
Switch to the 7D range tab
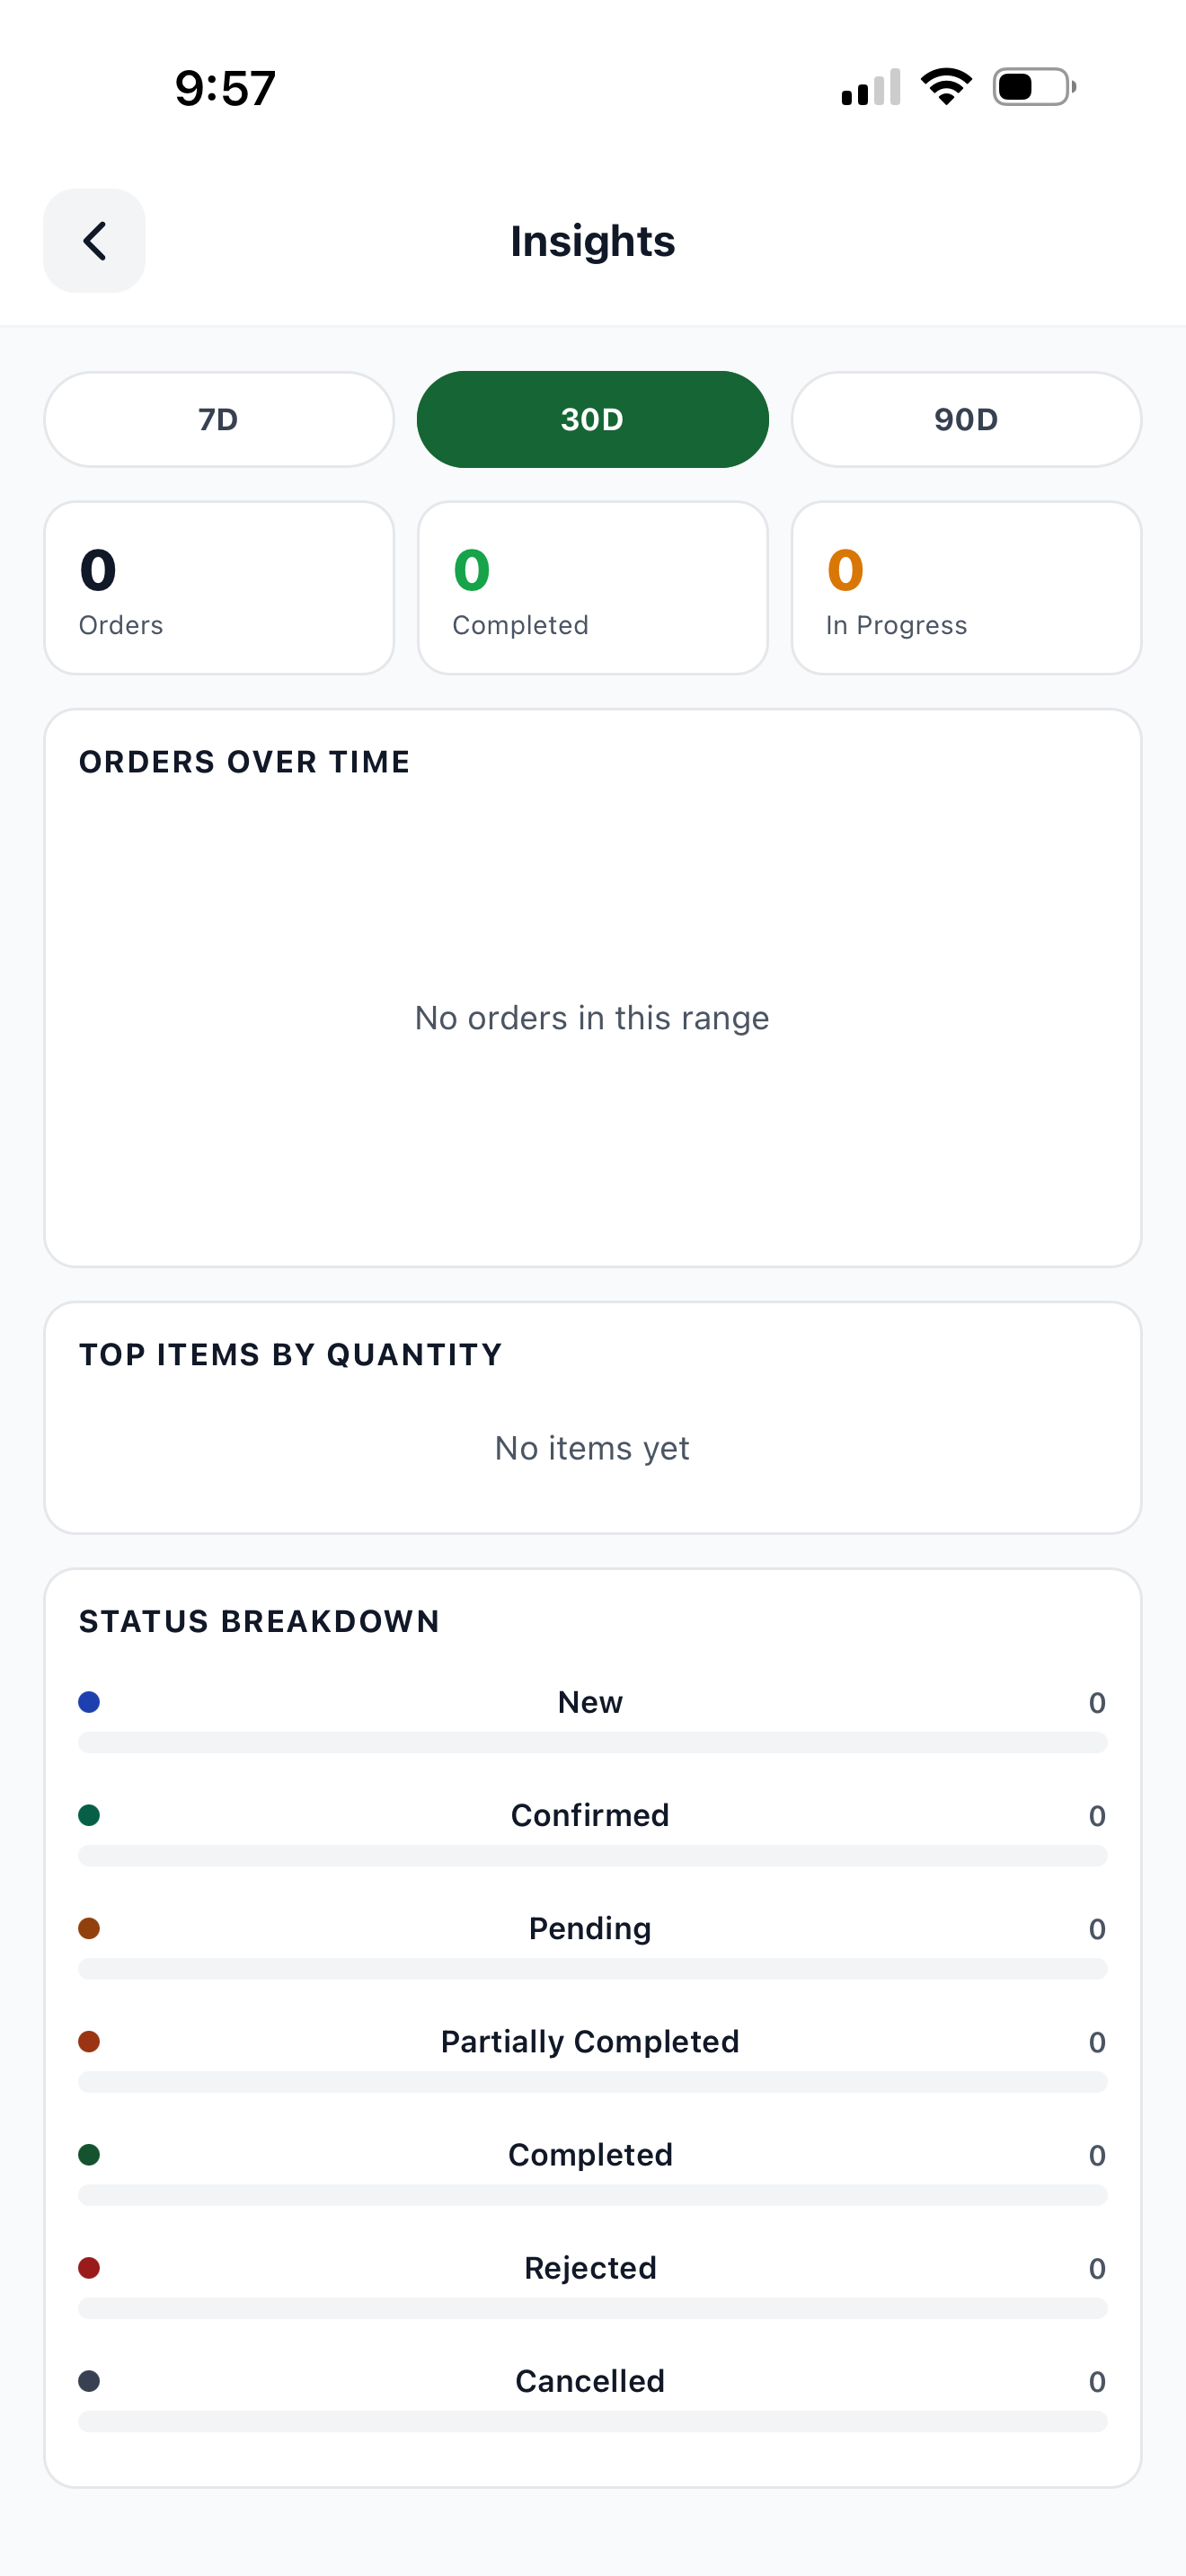coord(219,419)
